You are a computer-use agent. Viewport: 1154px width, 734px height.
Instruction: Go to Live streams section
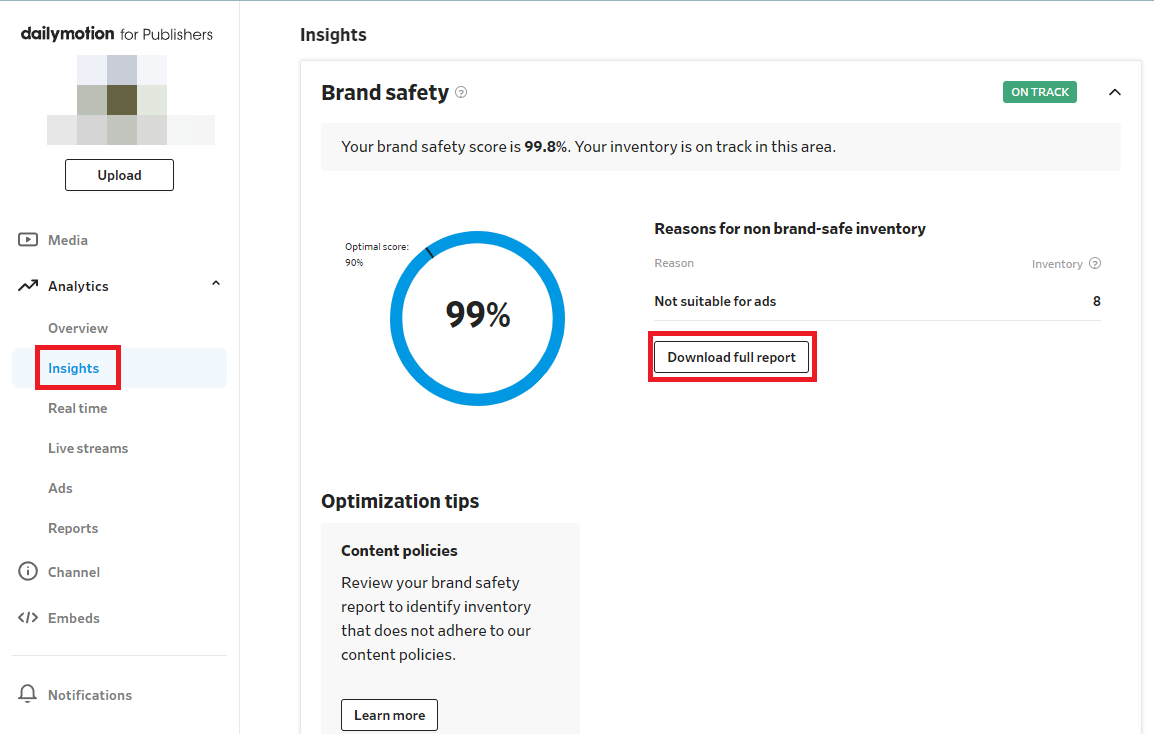point(88,448)
